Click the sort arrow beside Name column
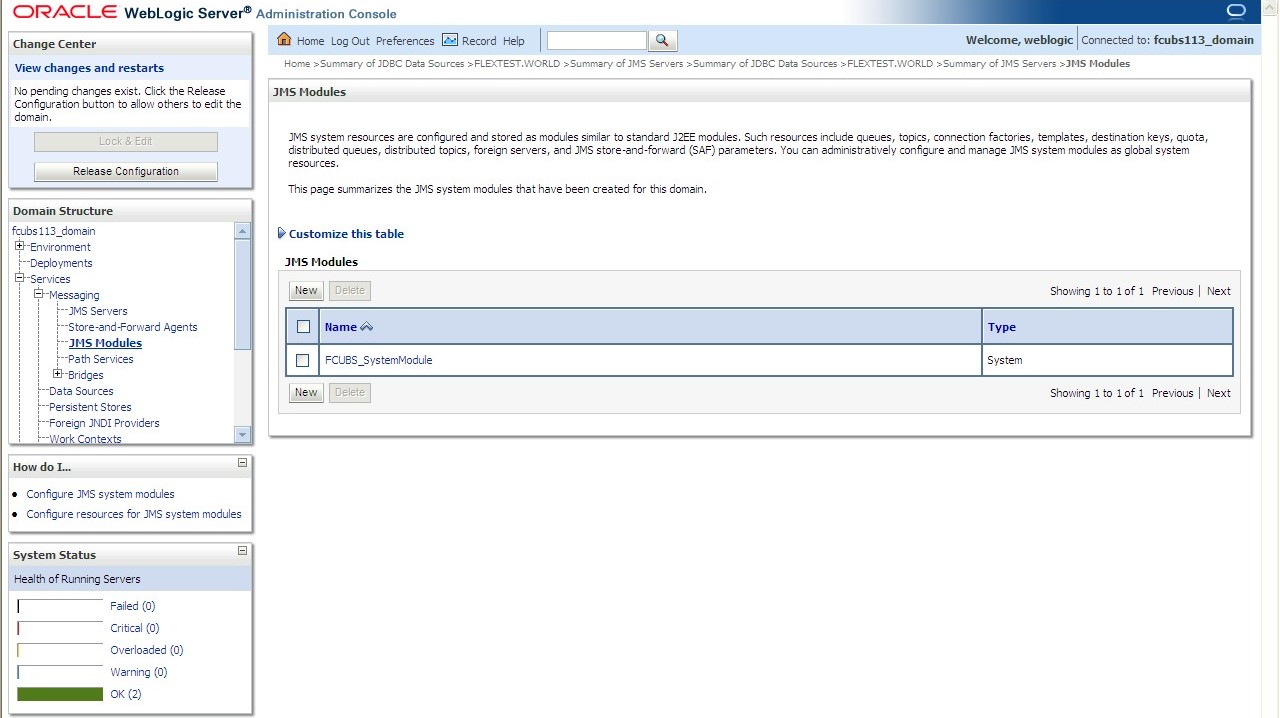Screen dimensions: 1280x718 click(x=366, y=327)
